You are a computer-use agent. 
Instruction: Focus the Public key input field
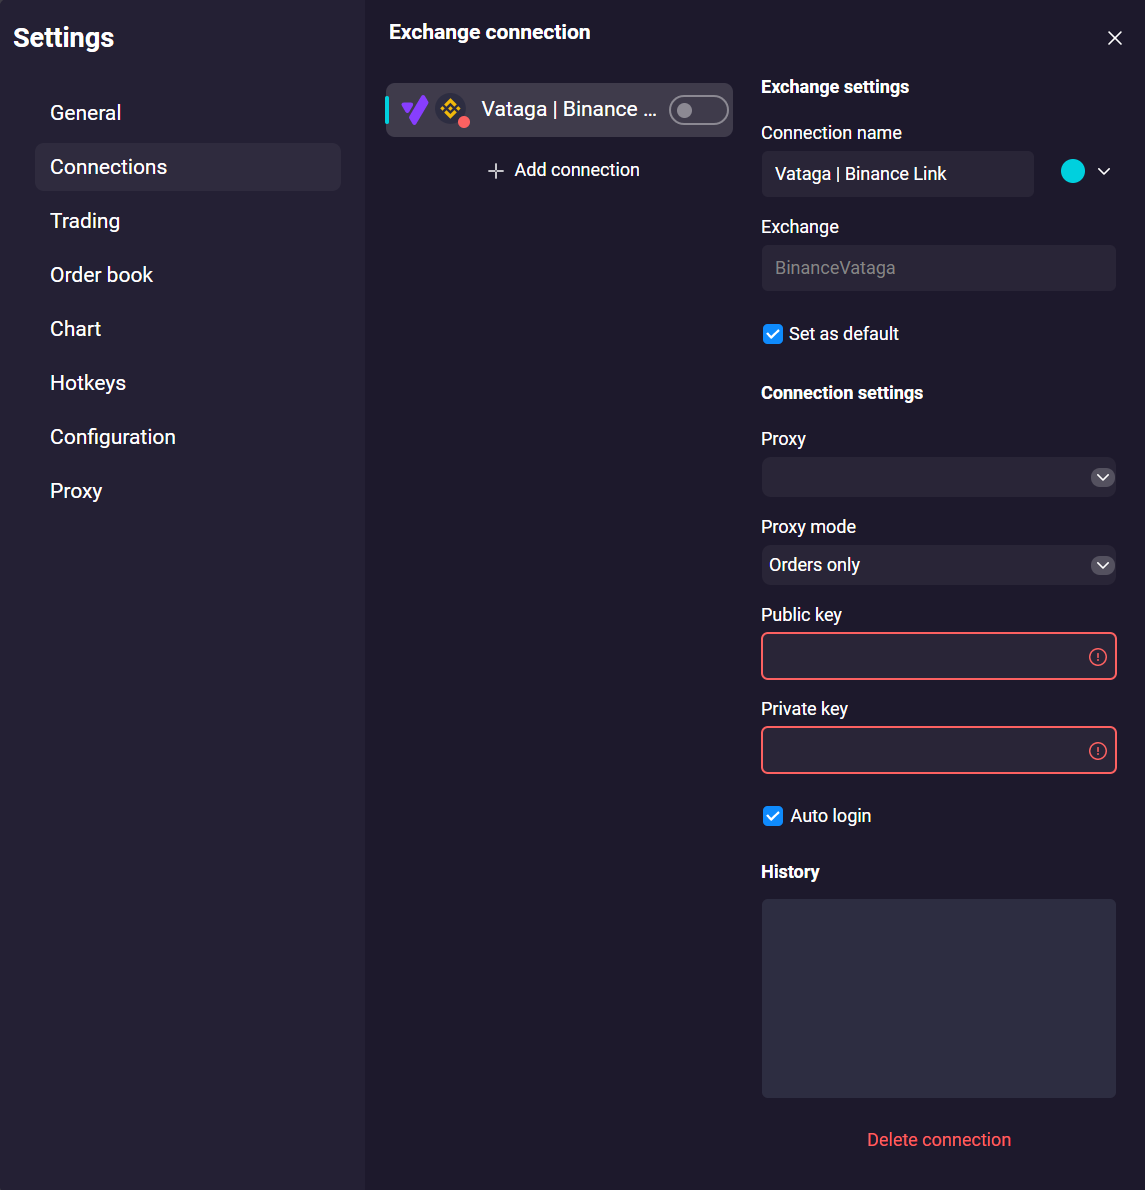939,656
